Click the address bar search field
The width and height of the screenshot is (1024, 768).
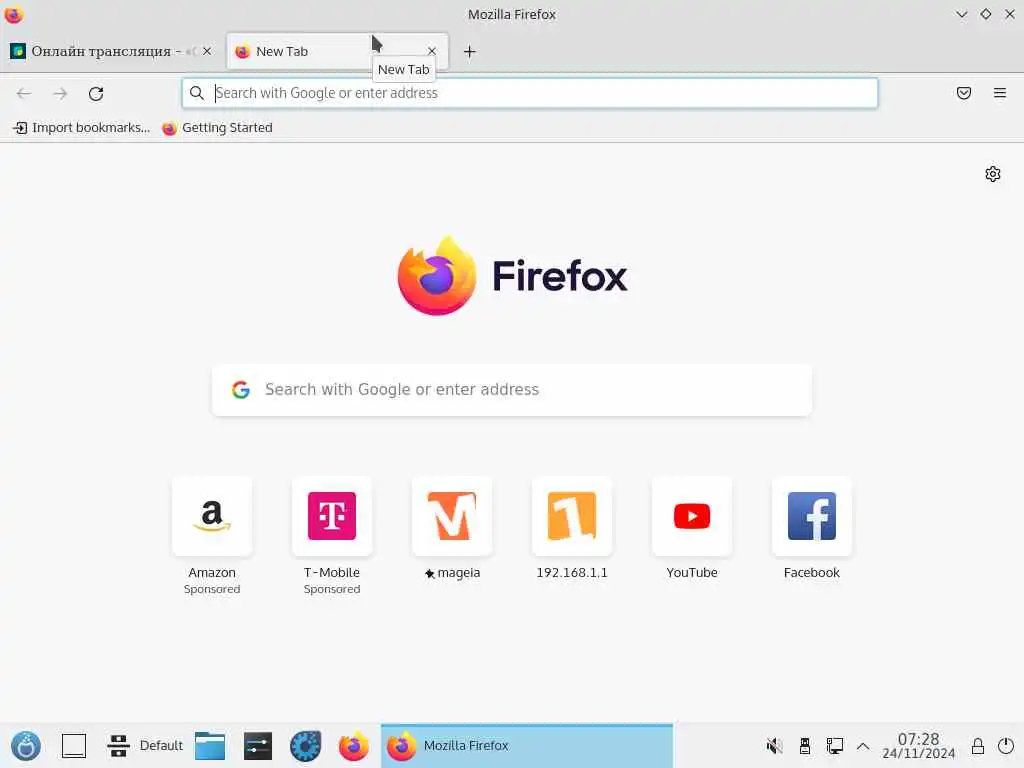click(530, 93)
